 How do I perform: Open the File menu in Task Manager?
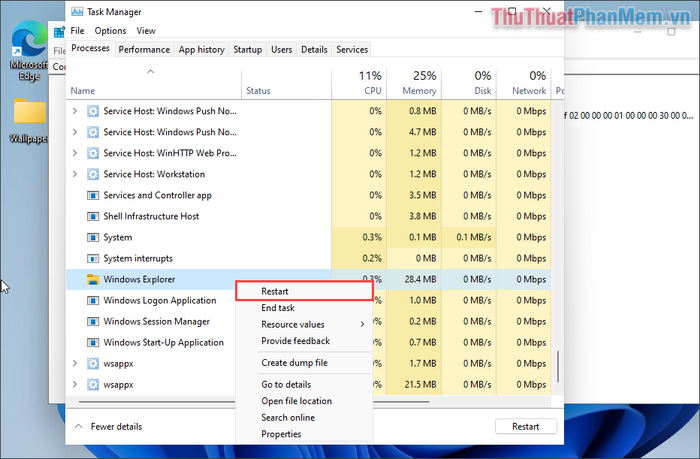pos(77,30)
